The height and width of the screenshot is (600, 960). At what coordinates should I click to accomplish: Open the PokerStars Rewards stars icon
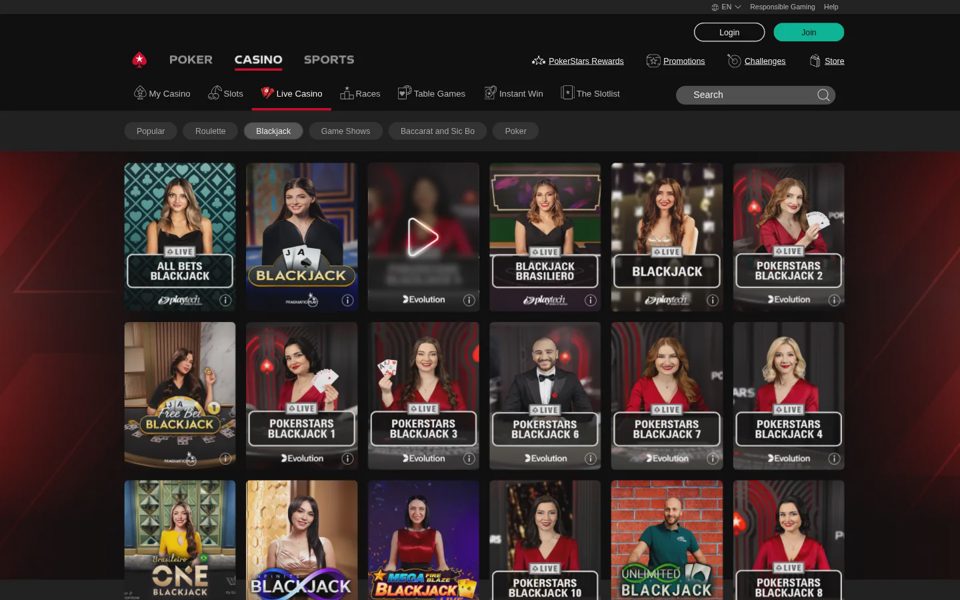[538, 61]
